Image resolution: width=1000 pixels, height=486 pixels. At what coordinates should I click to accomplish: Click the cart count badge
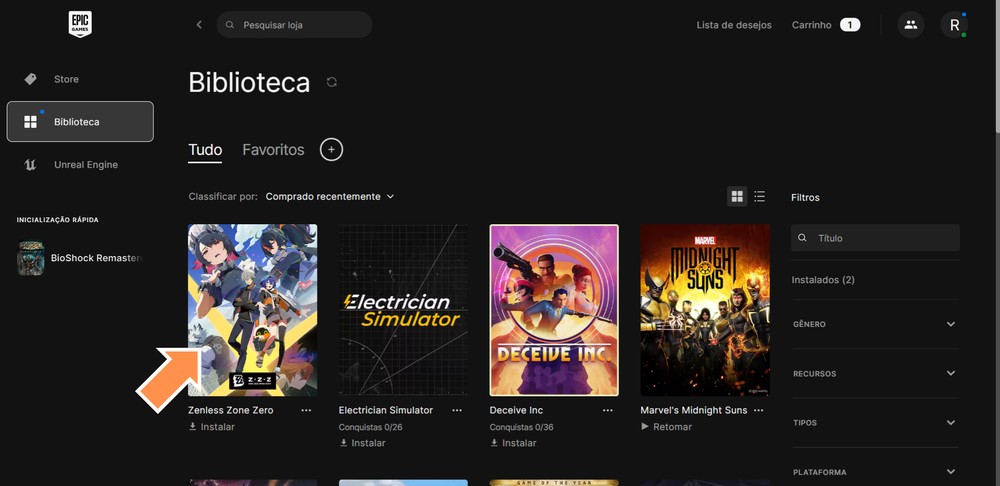pos(850,25)
